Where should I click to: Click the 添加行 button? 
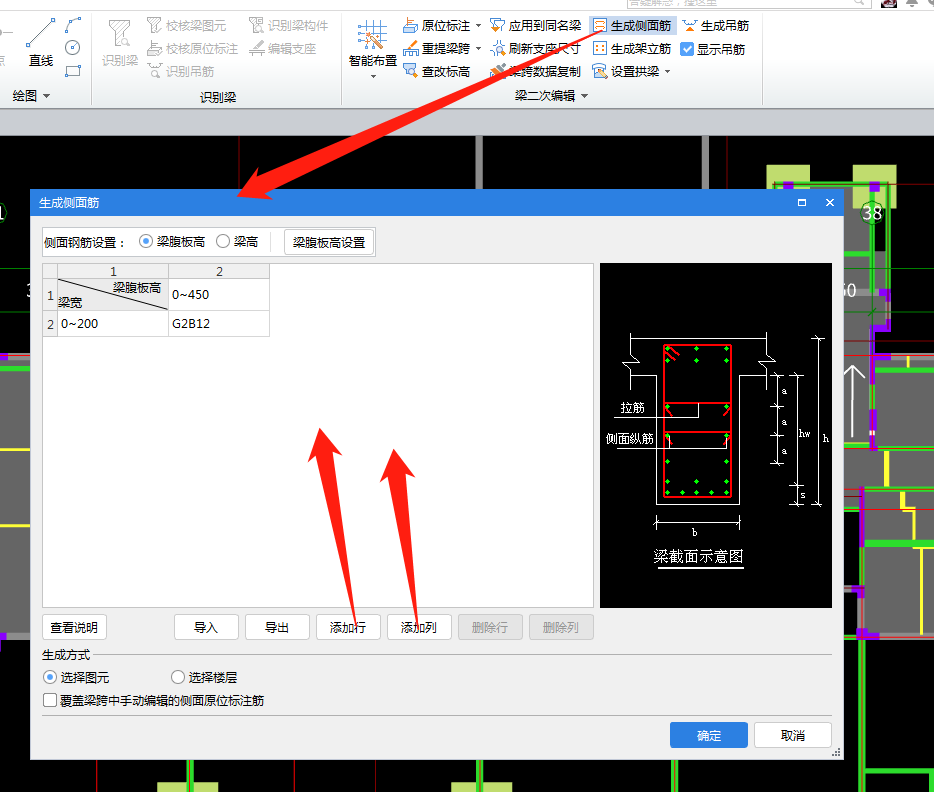[x=348, y=627]
